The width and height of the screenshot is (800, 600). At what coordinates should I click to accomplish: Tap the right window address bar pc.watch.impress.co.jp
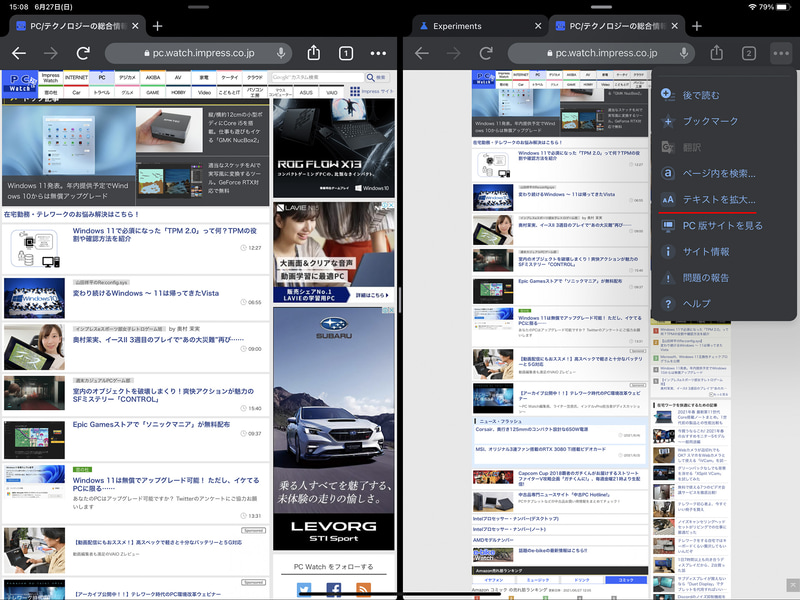(x=602, y=53)
